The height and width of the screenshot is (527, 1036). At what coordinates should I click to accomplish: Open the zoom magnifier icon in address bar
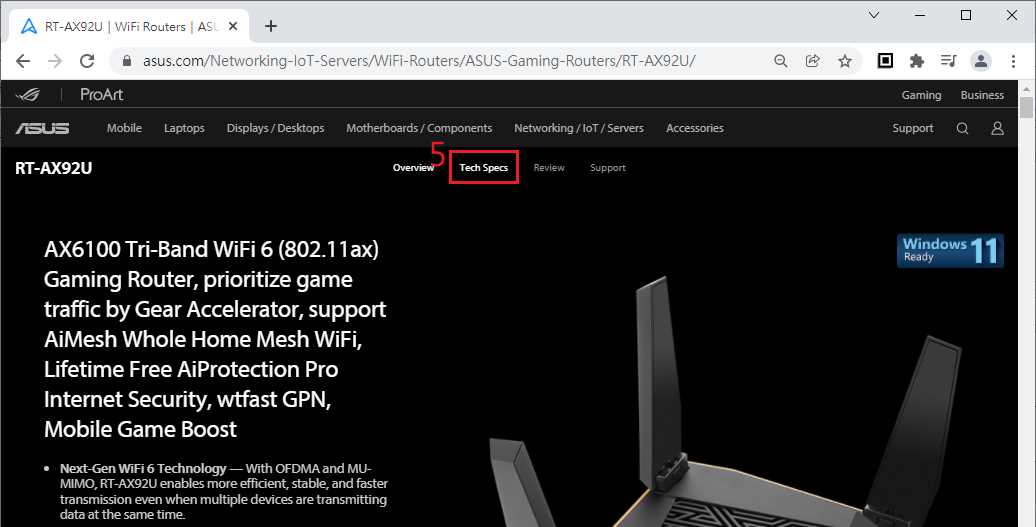781,61
